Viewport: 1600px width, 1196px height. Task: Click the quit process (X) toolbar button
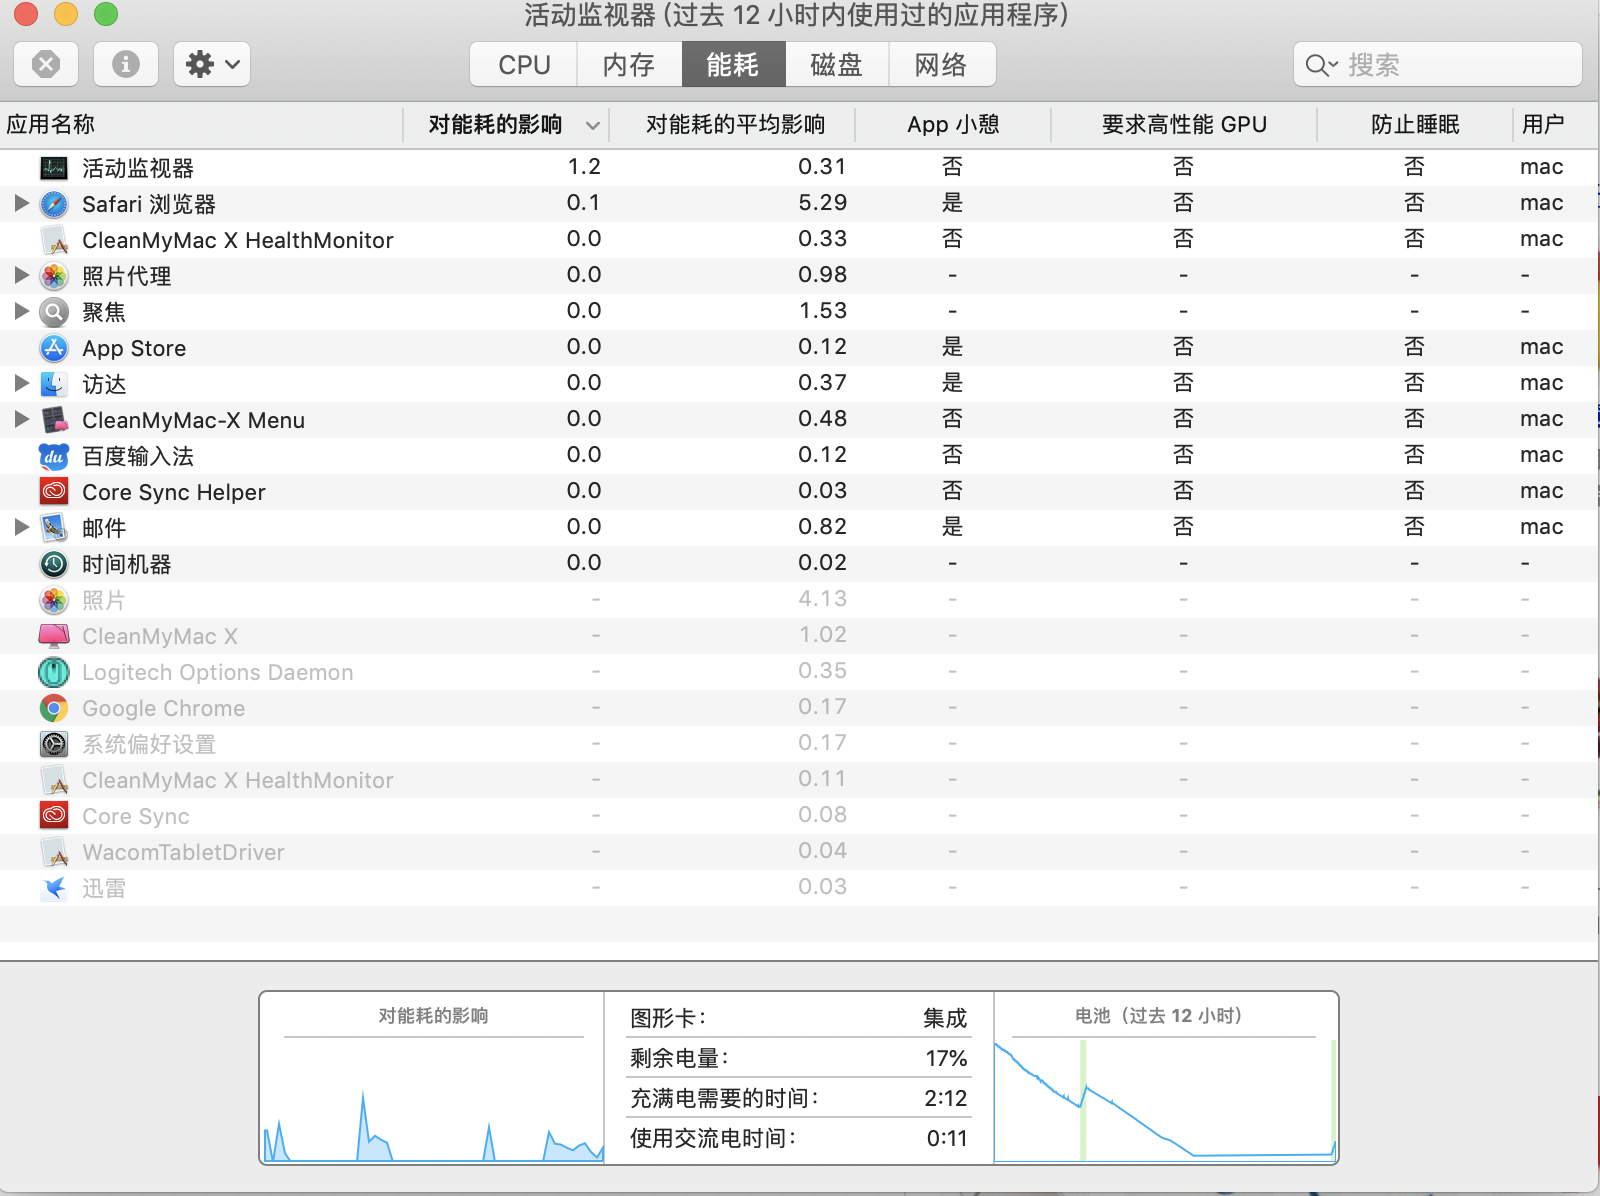[x=46, y=65]
